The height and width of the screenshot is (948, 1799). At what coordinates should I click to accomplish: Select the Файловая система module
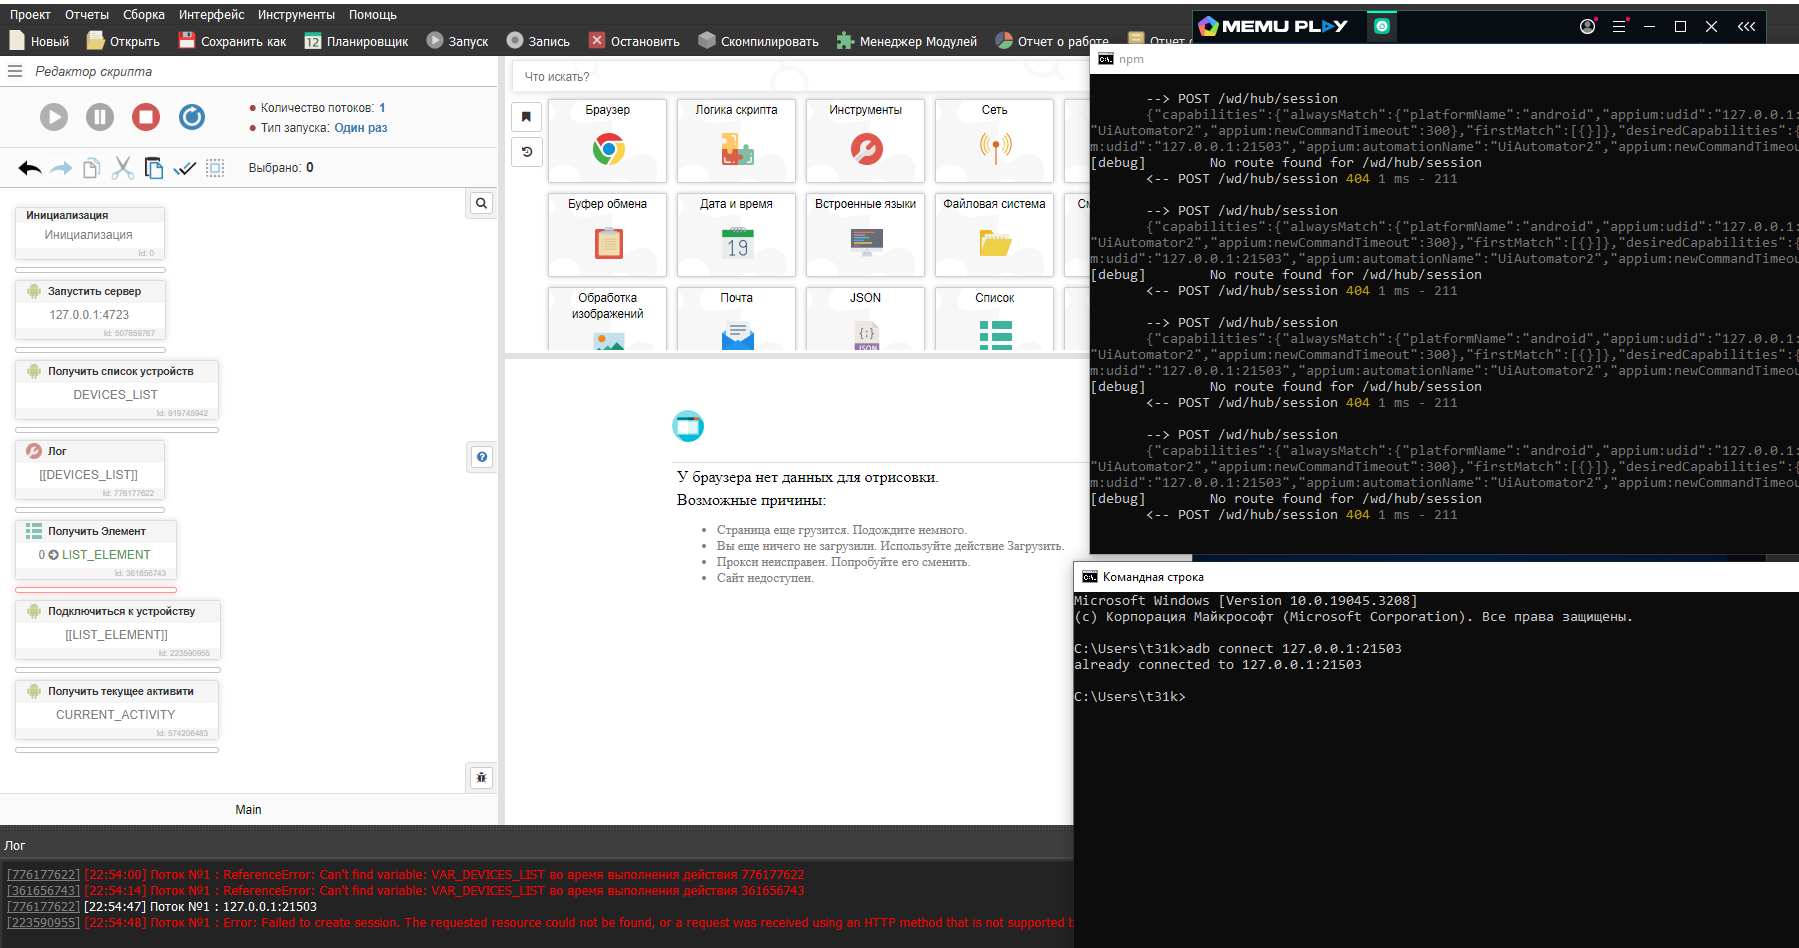994,234
